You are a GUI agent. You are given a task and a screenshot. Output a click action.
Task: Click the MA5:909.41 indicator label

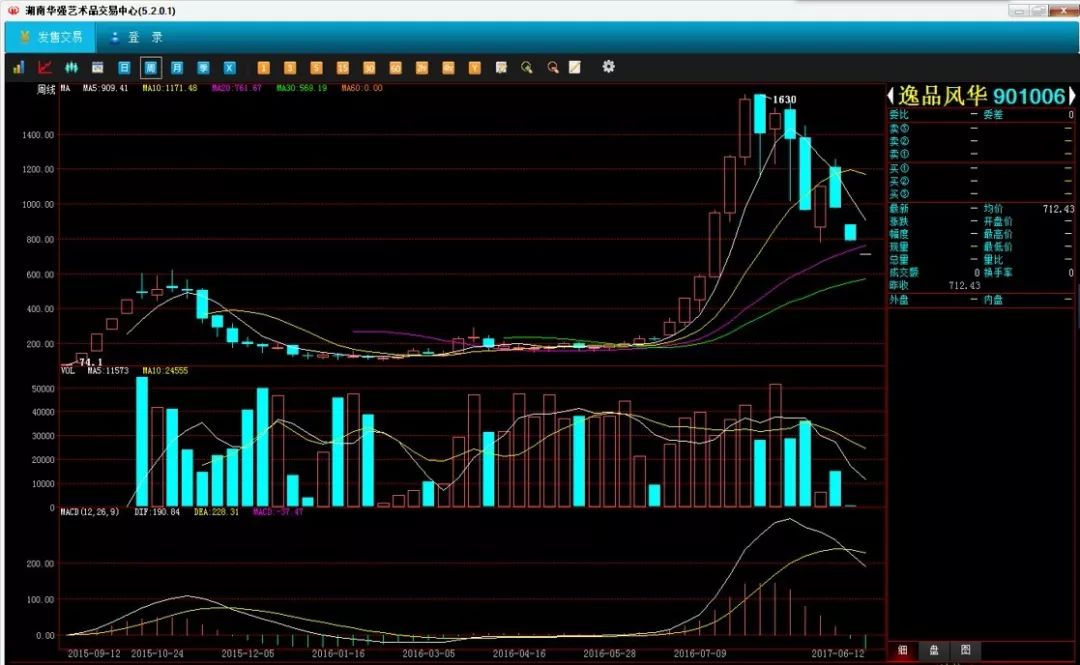pos(105,88)
